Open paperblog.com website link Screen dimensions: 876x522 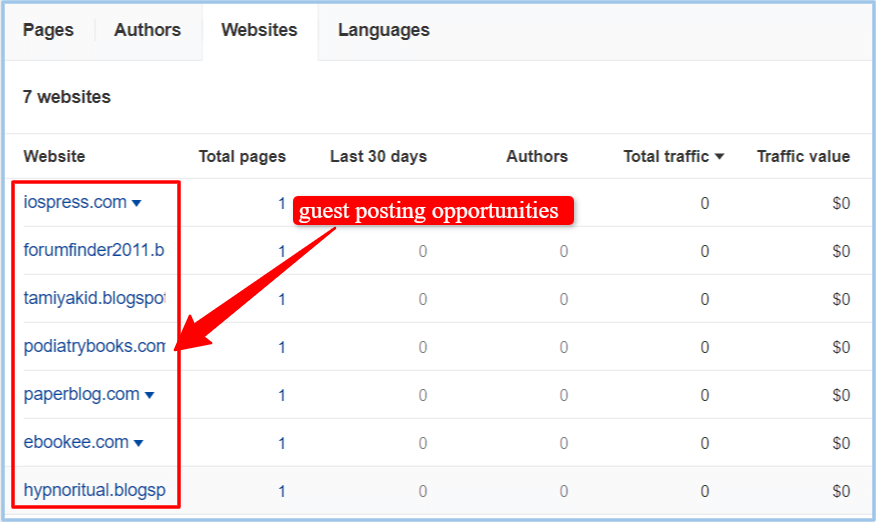[82, 395]
